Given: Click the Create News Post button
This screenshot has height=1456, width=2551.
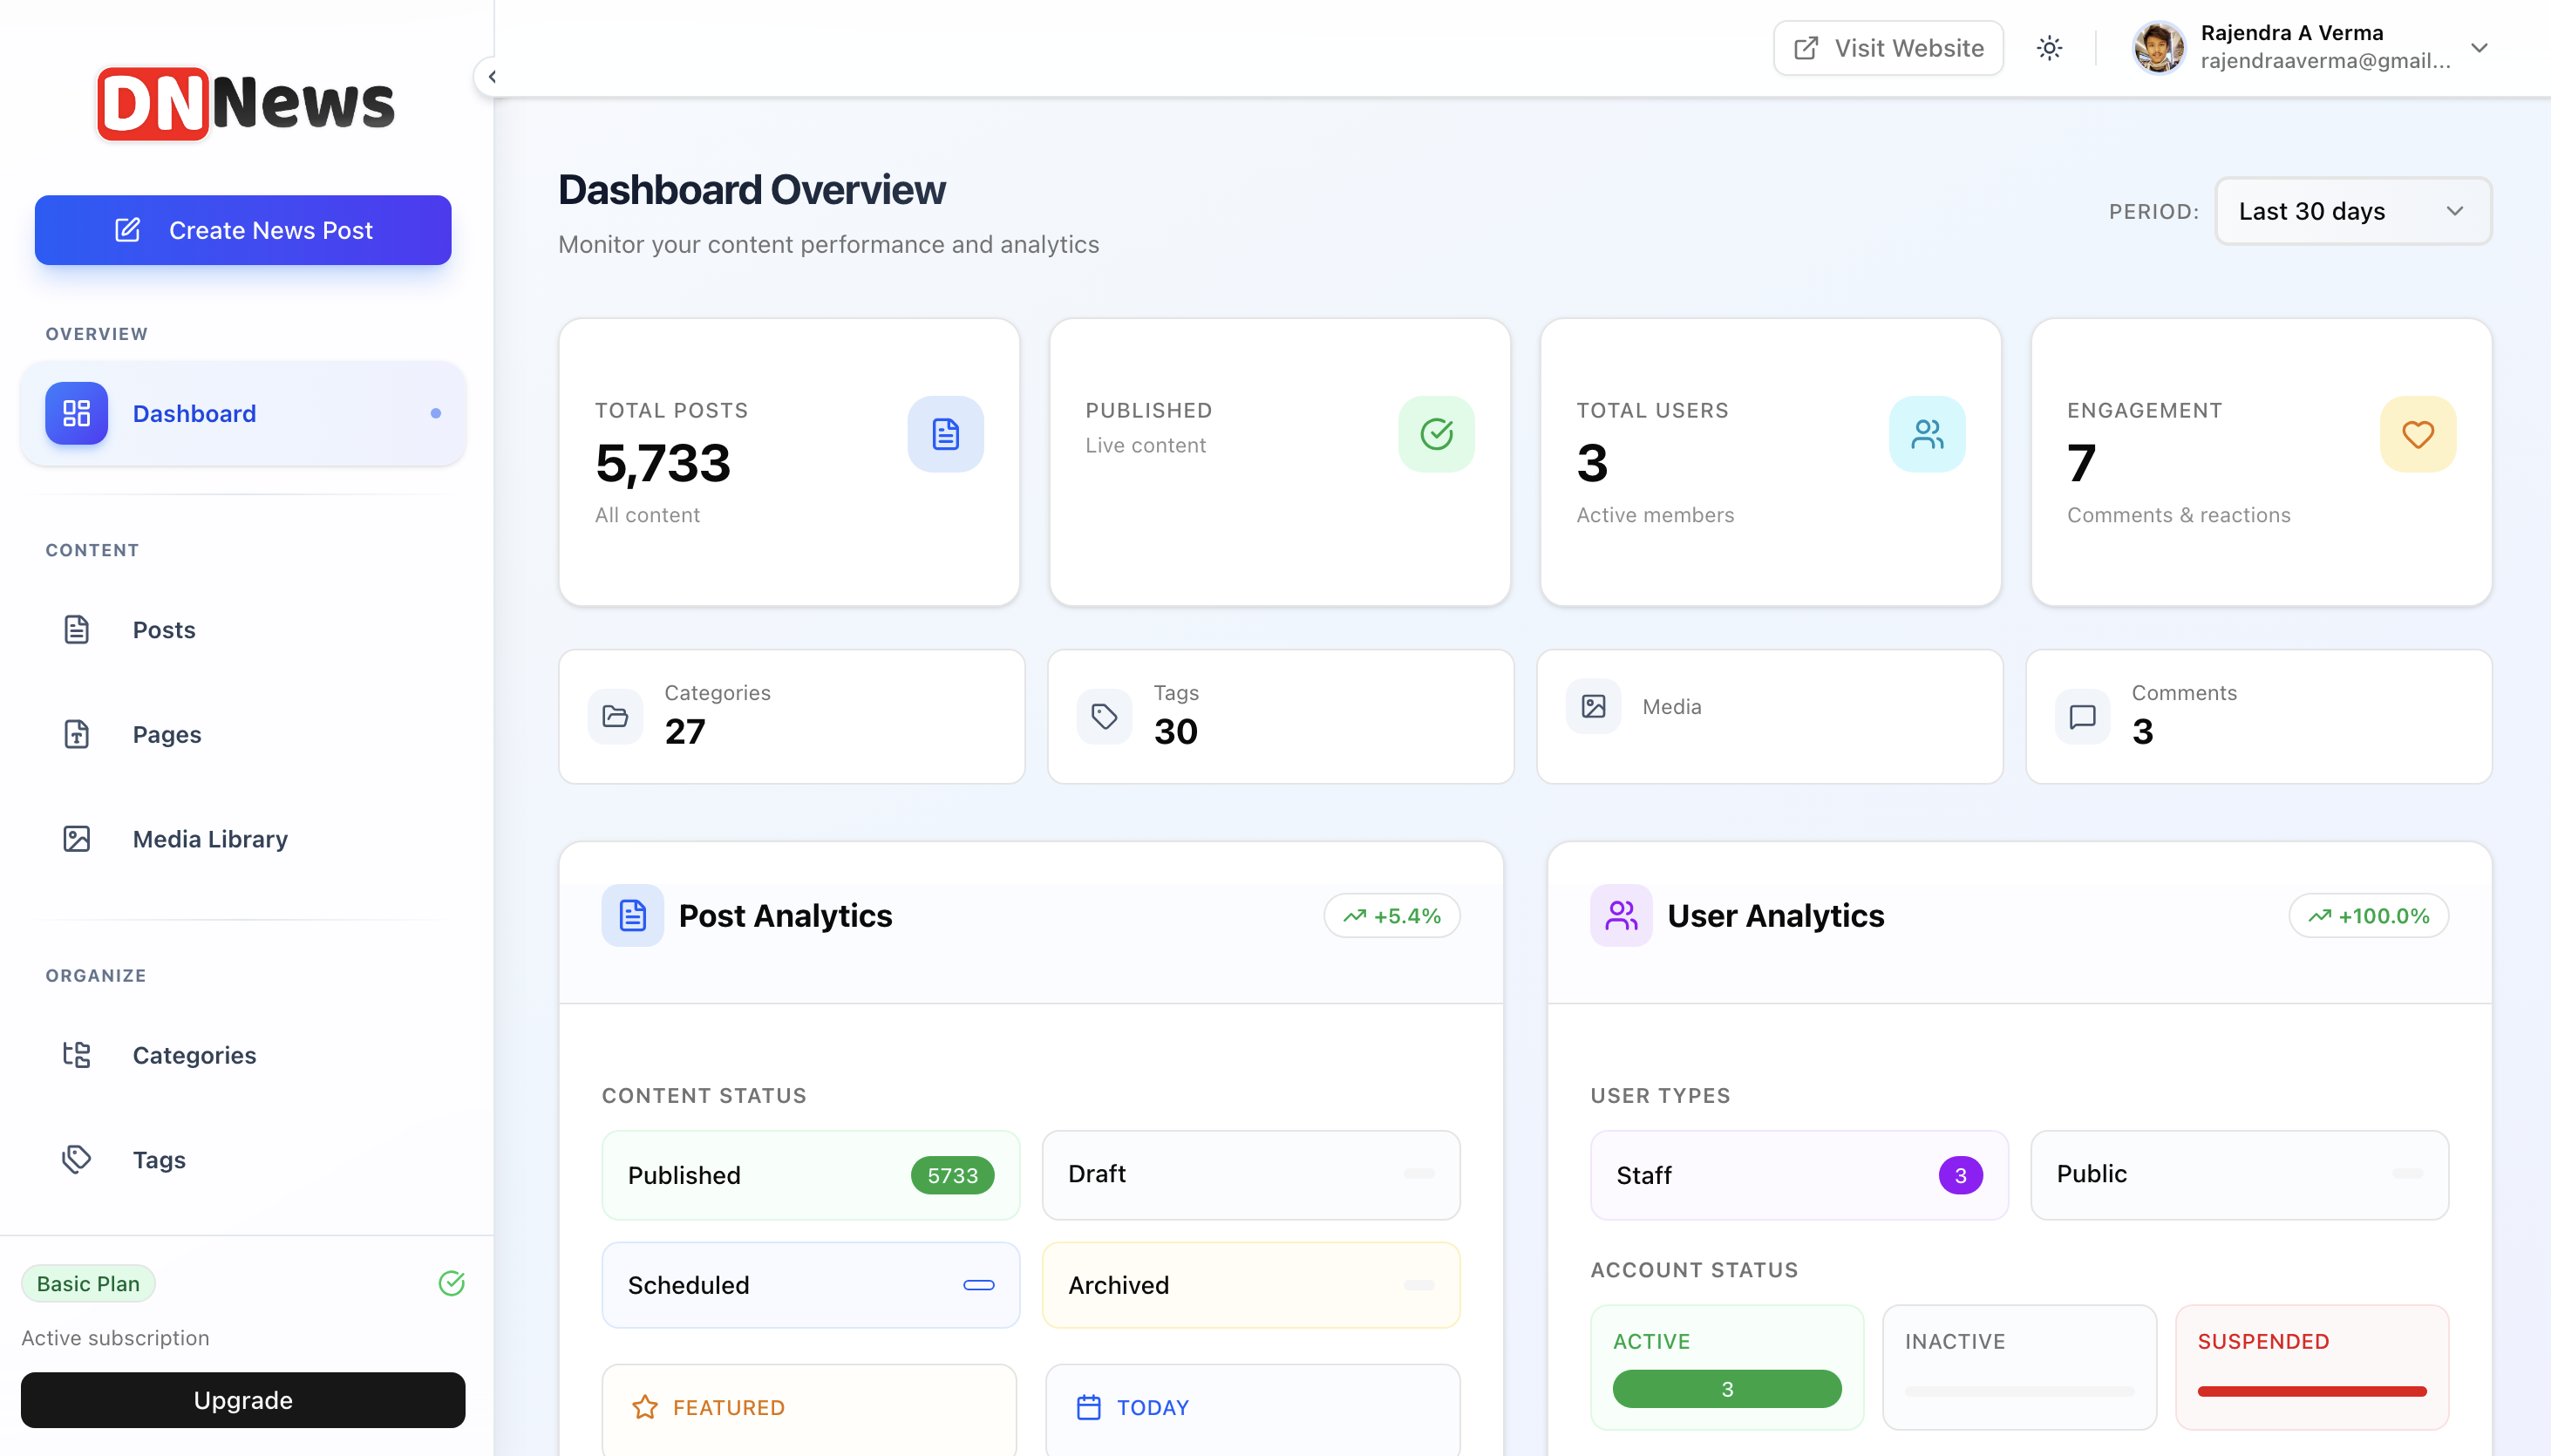Looking at the screenshot, I should tap(242, 230).
